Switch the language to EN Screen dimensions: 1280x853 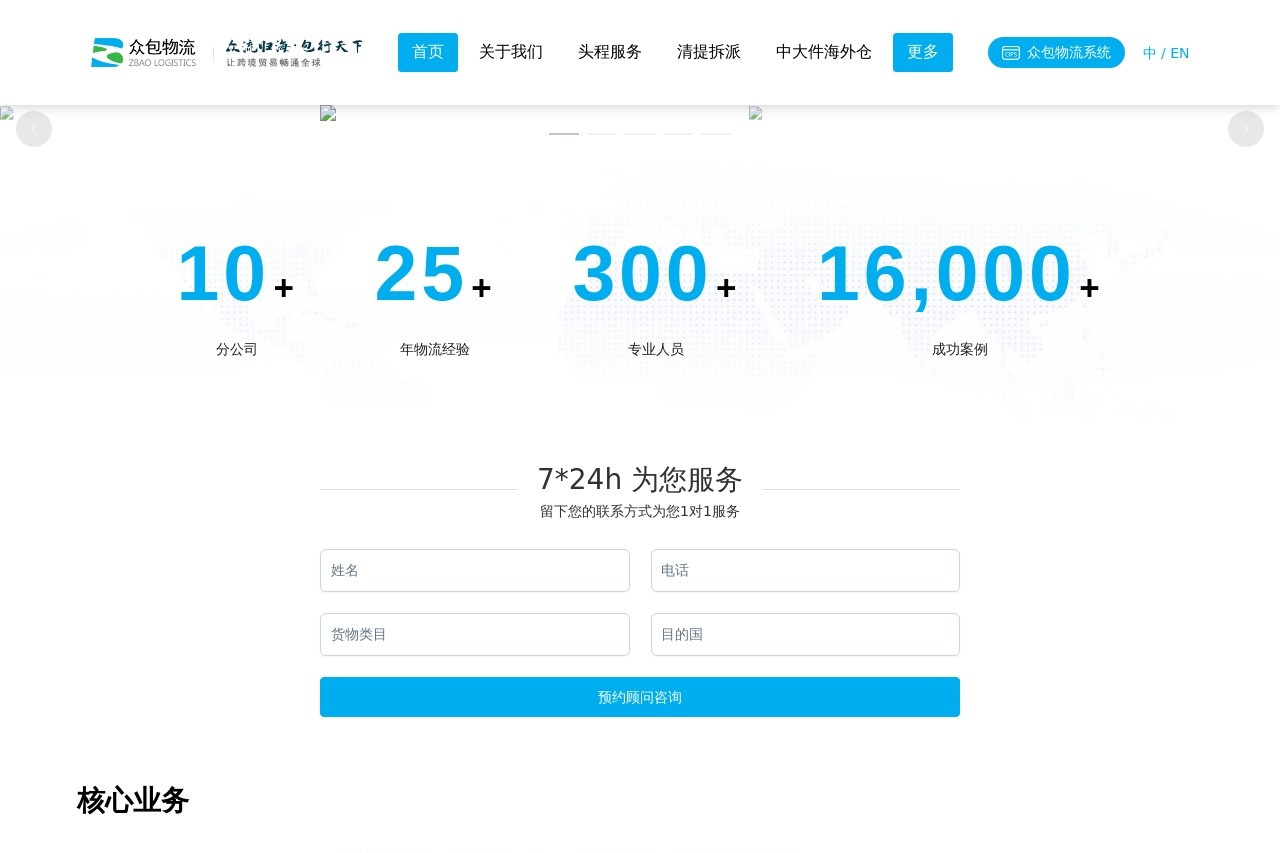pos(1180,53)
